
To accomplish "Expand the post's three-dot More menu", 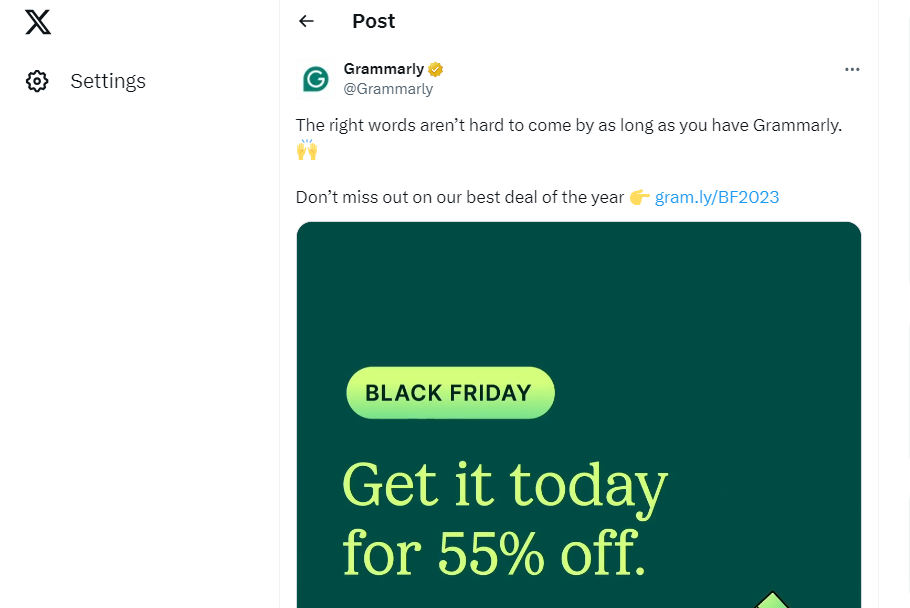I will tap(852, 69).
